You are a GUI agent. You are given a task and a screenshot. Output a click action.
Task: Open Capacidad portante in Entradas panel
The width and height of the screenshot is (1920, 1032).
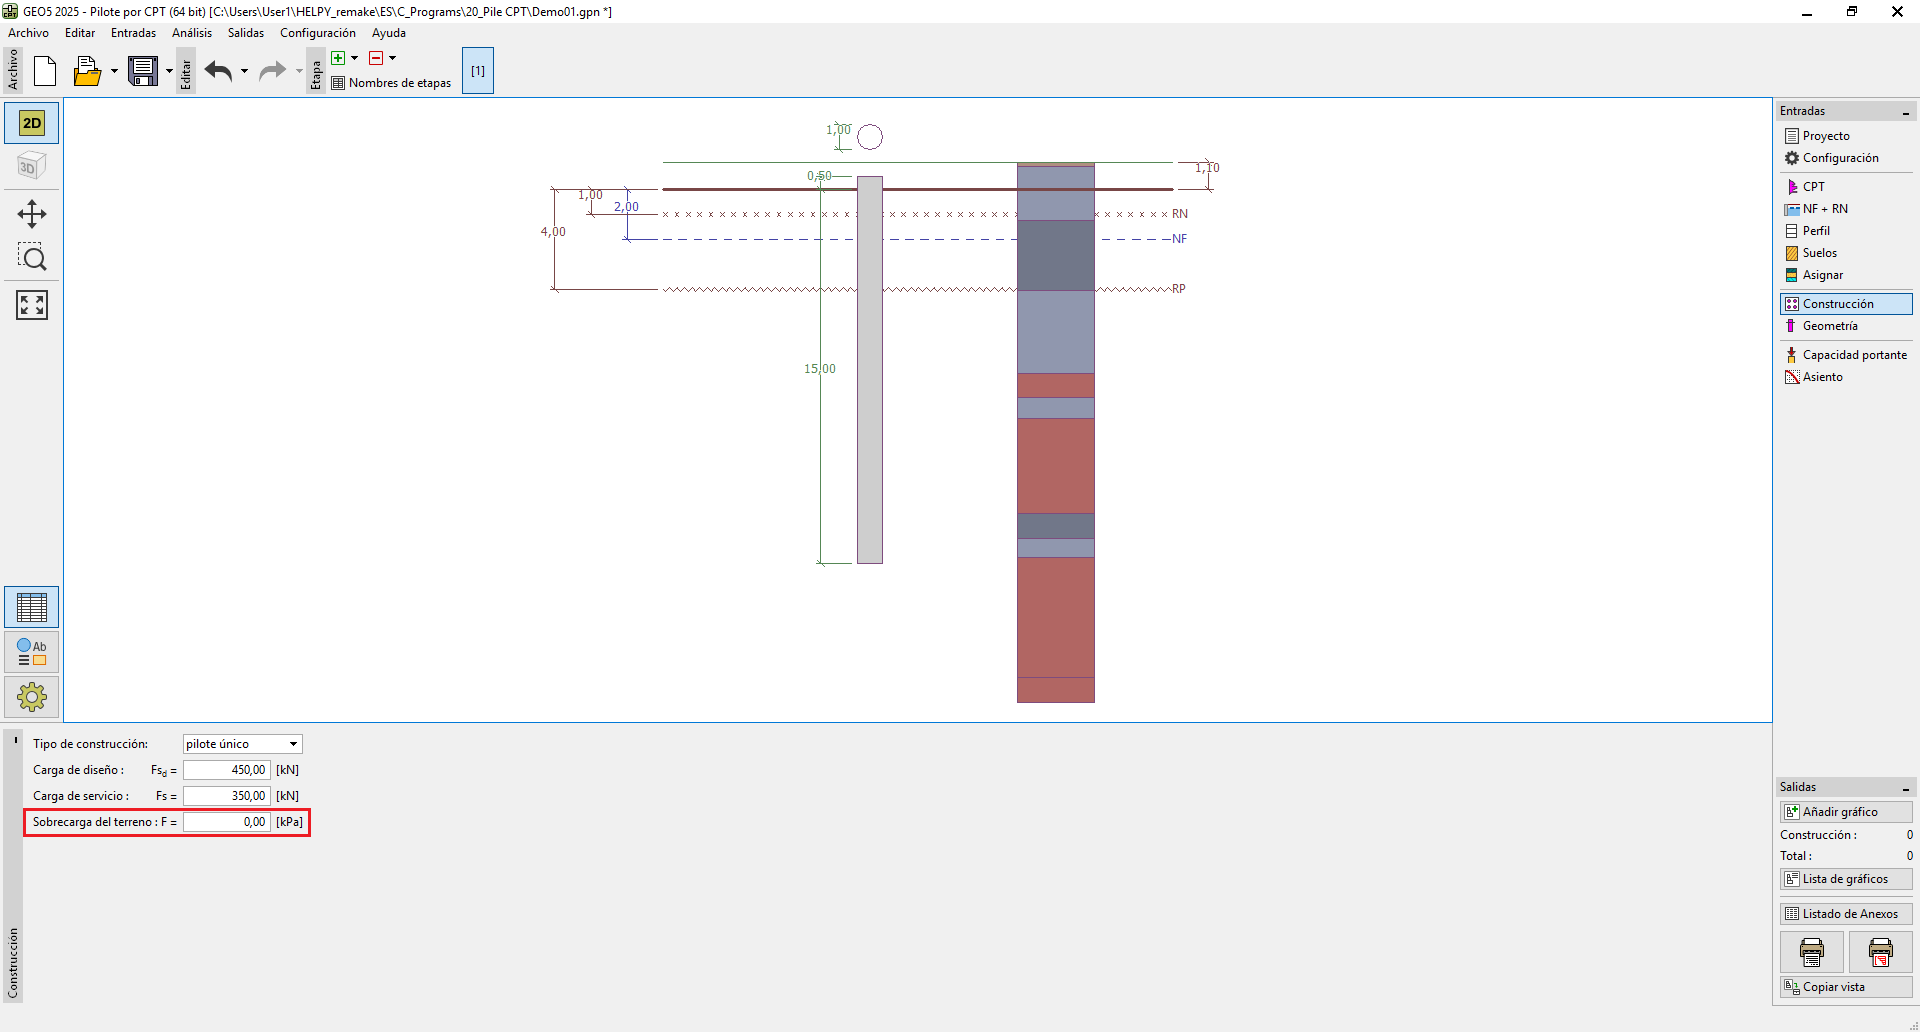1853,355
